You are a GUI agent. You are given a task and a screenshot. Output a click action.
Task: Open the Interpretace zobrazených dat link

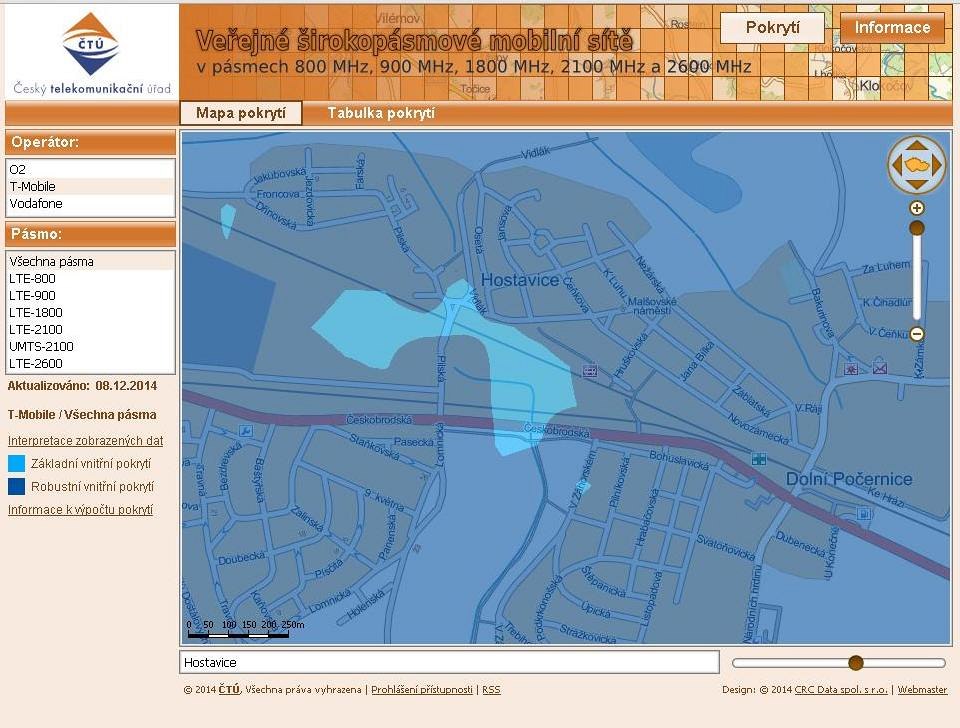(85, 440)
